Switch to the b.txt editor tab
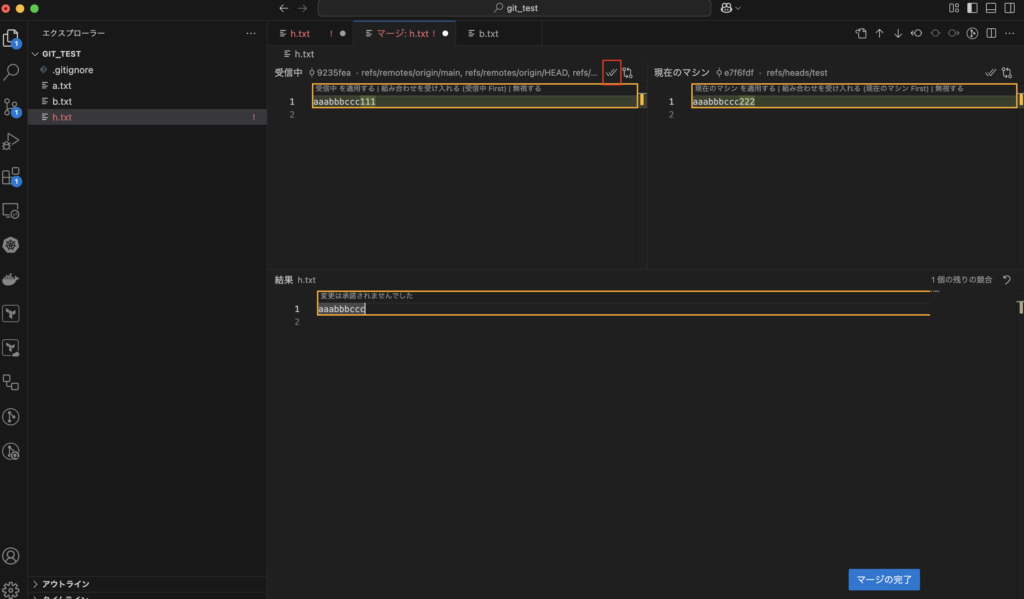 [488, 33]
